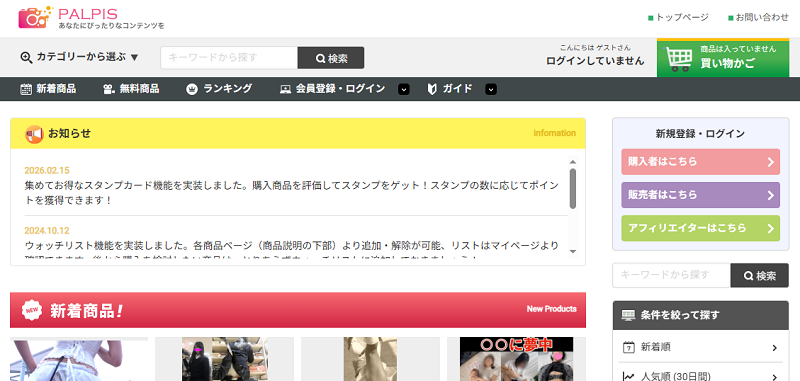Open the first new product thumbnail
This screenshot has width=800, height=381.
79,359
